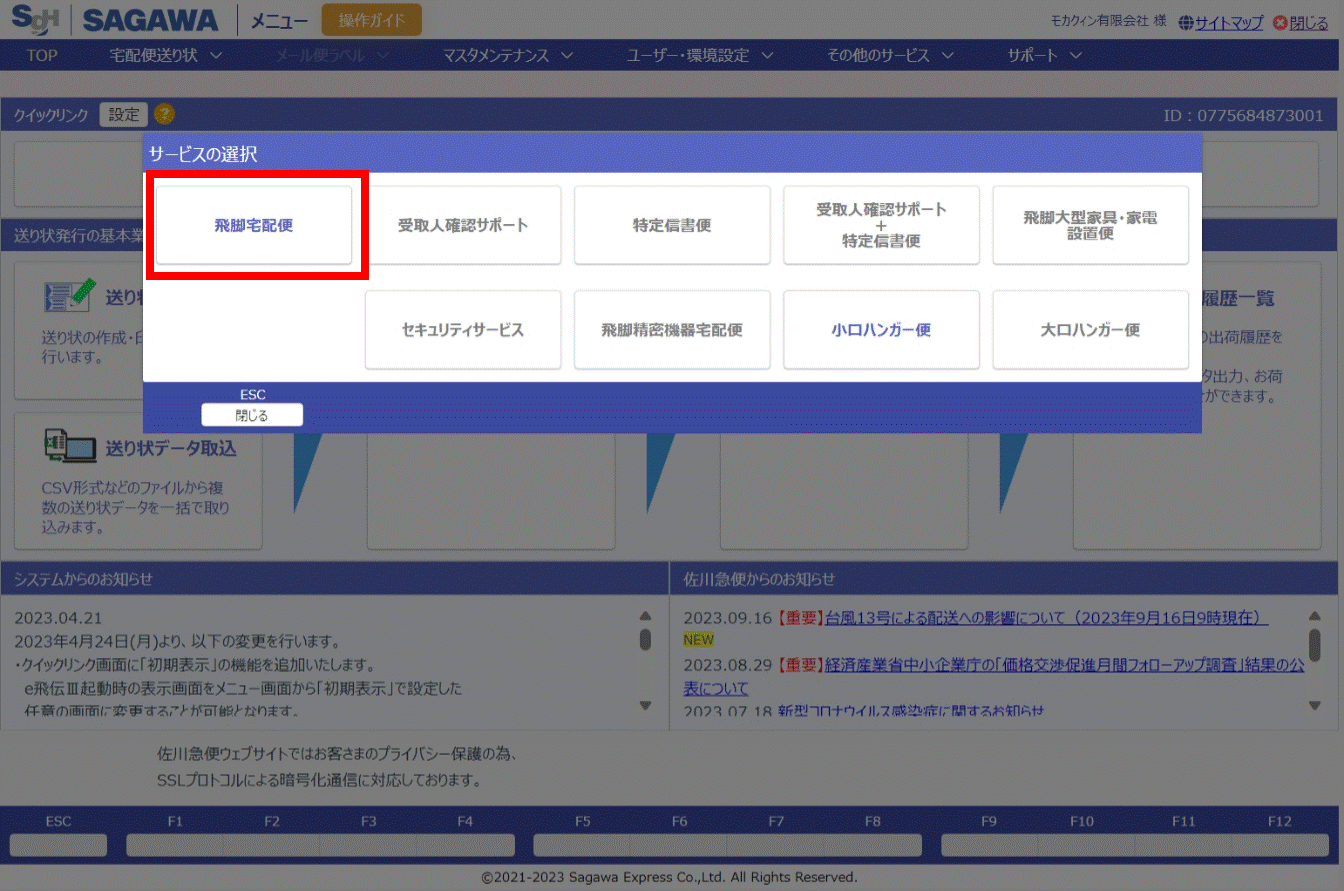Click the quick link 設定 button

point(124,115)
